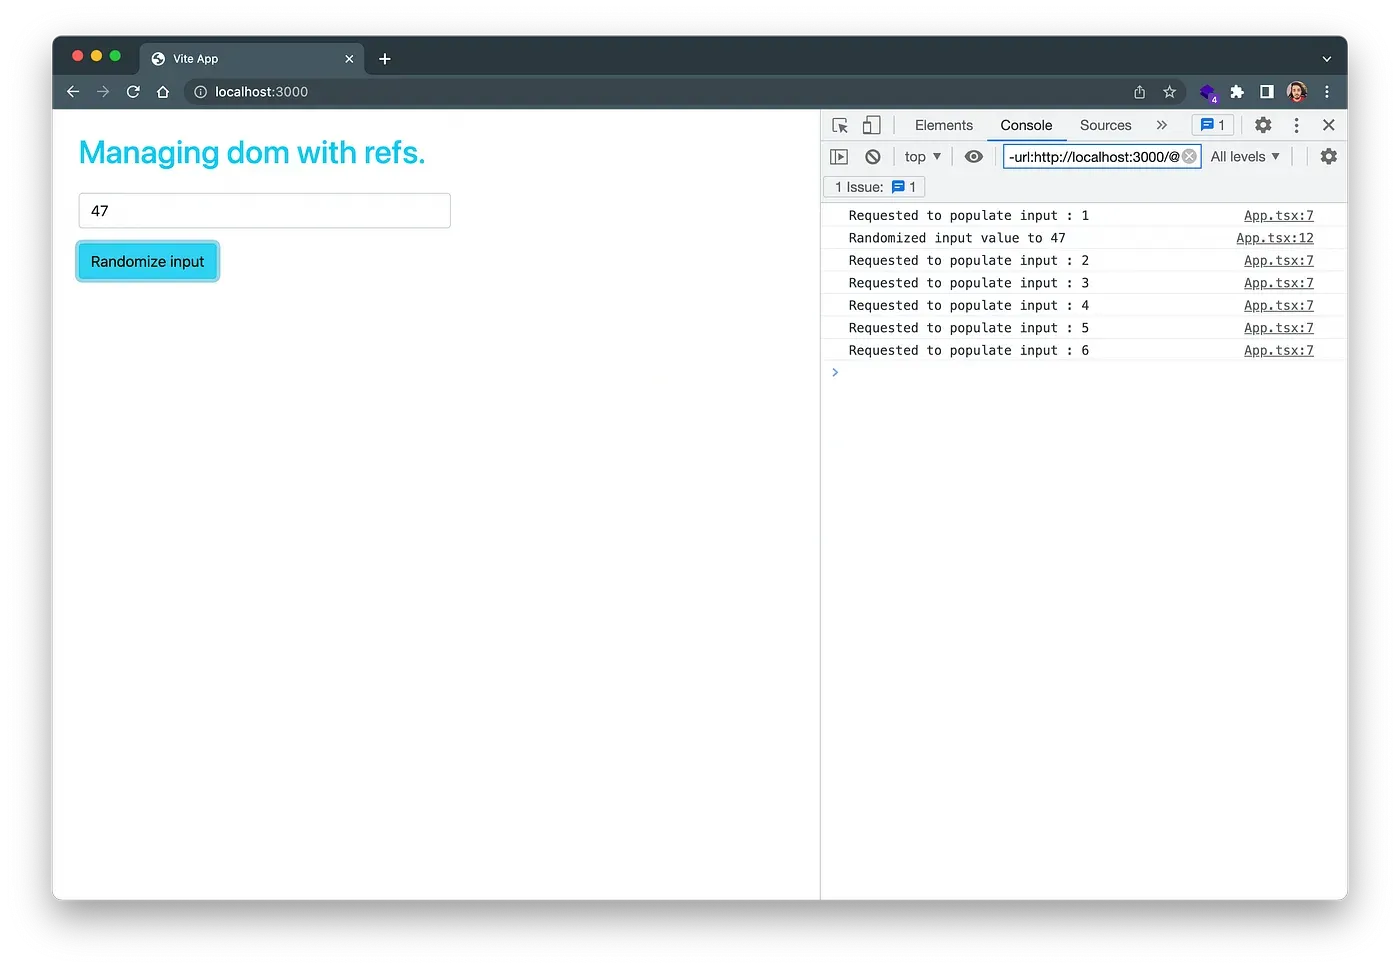
Task: Create a live expression with the eye icon
Action: click(974, 157)
